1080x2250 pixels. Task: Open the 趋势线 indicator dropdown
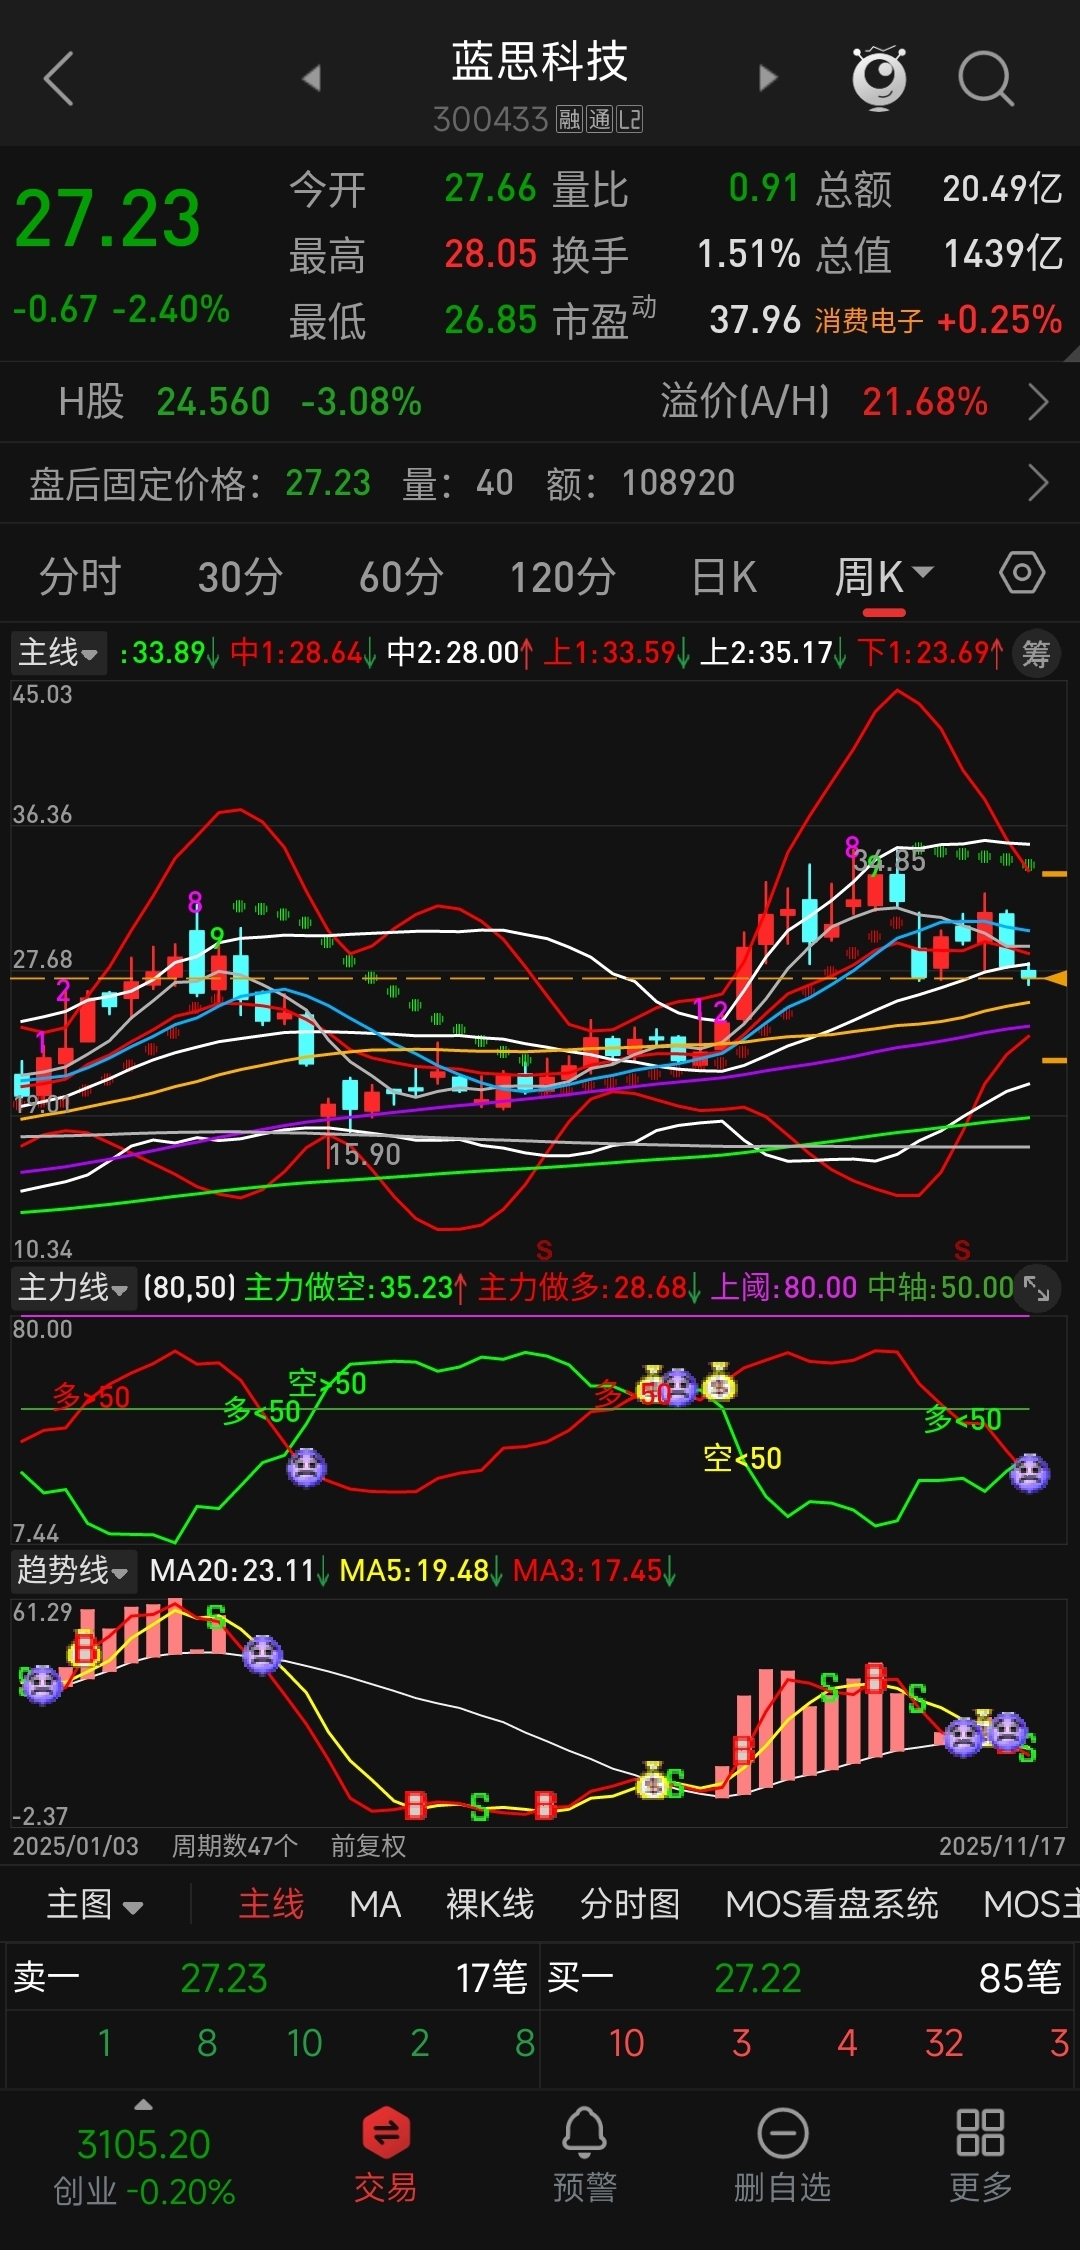pos(73,1570)
